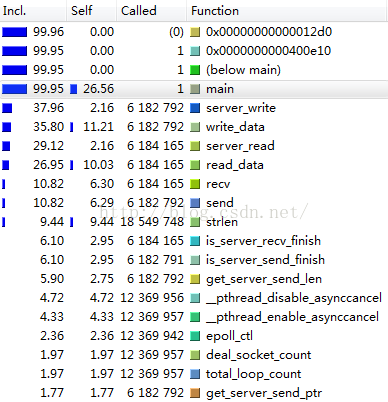
Task: Click the 6.30 self cost of recv
Action: pos(102,184)
